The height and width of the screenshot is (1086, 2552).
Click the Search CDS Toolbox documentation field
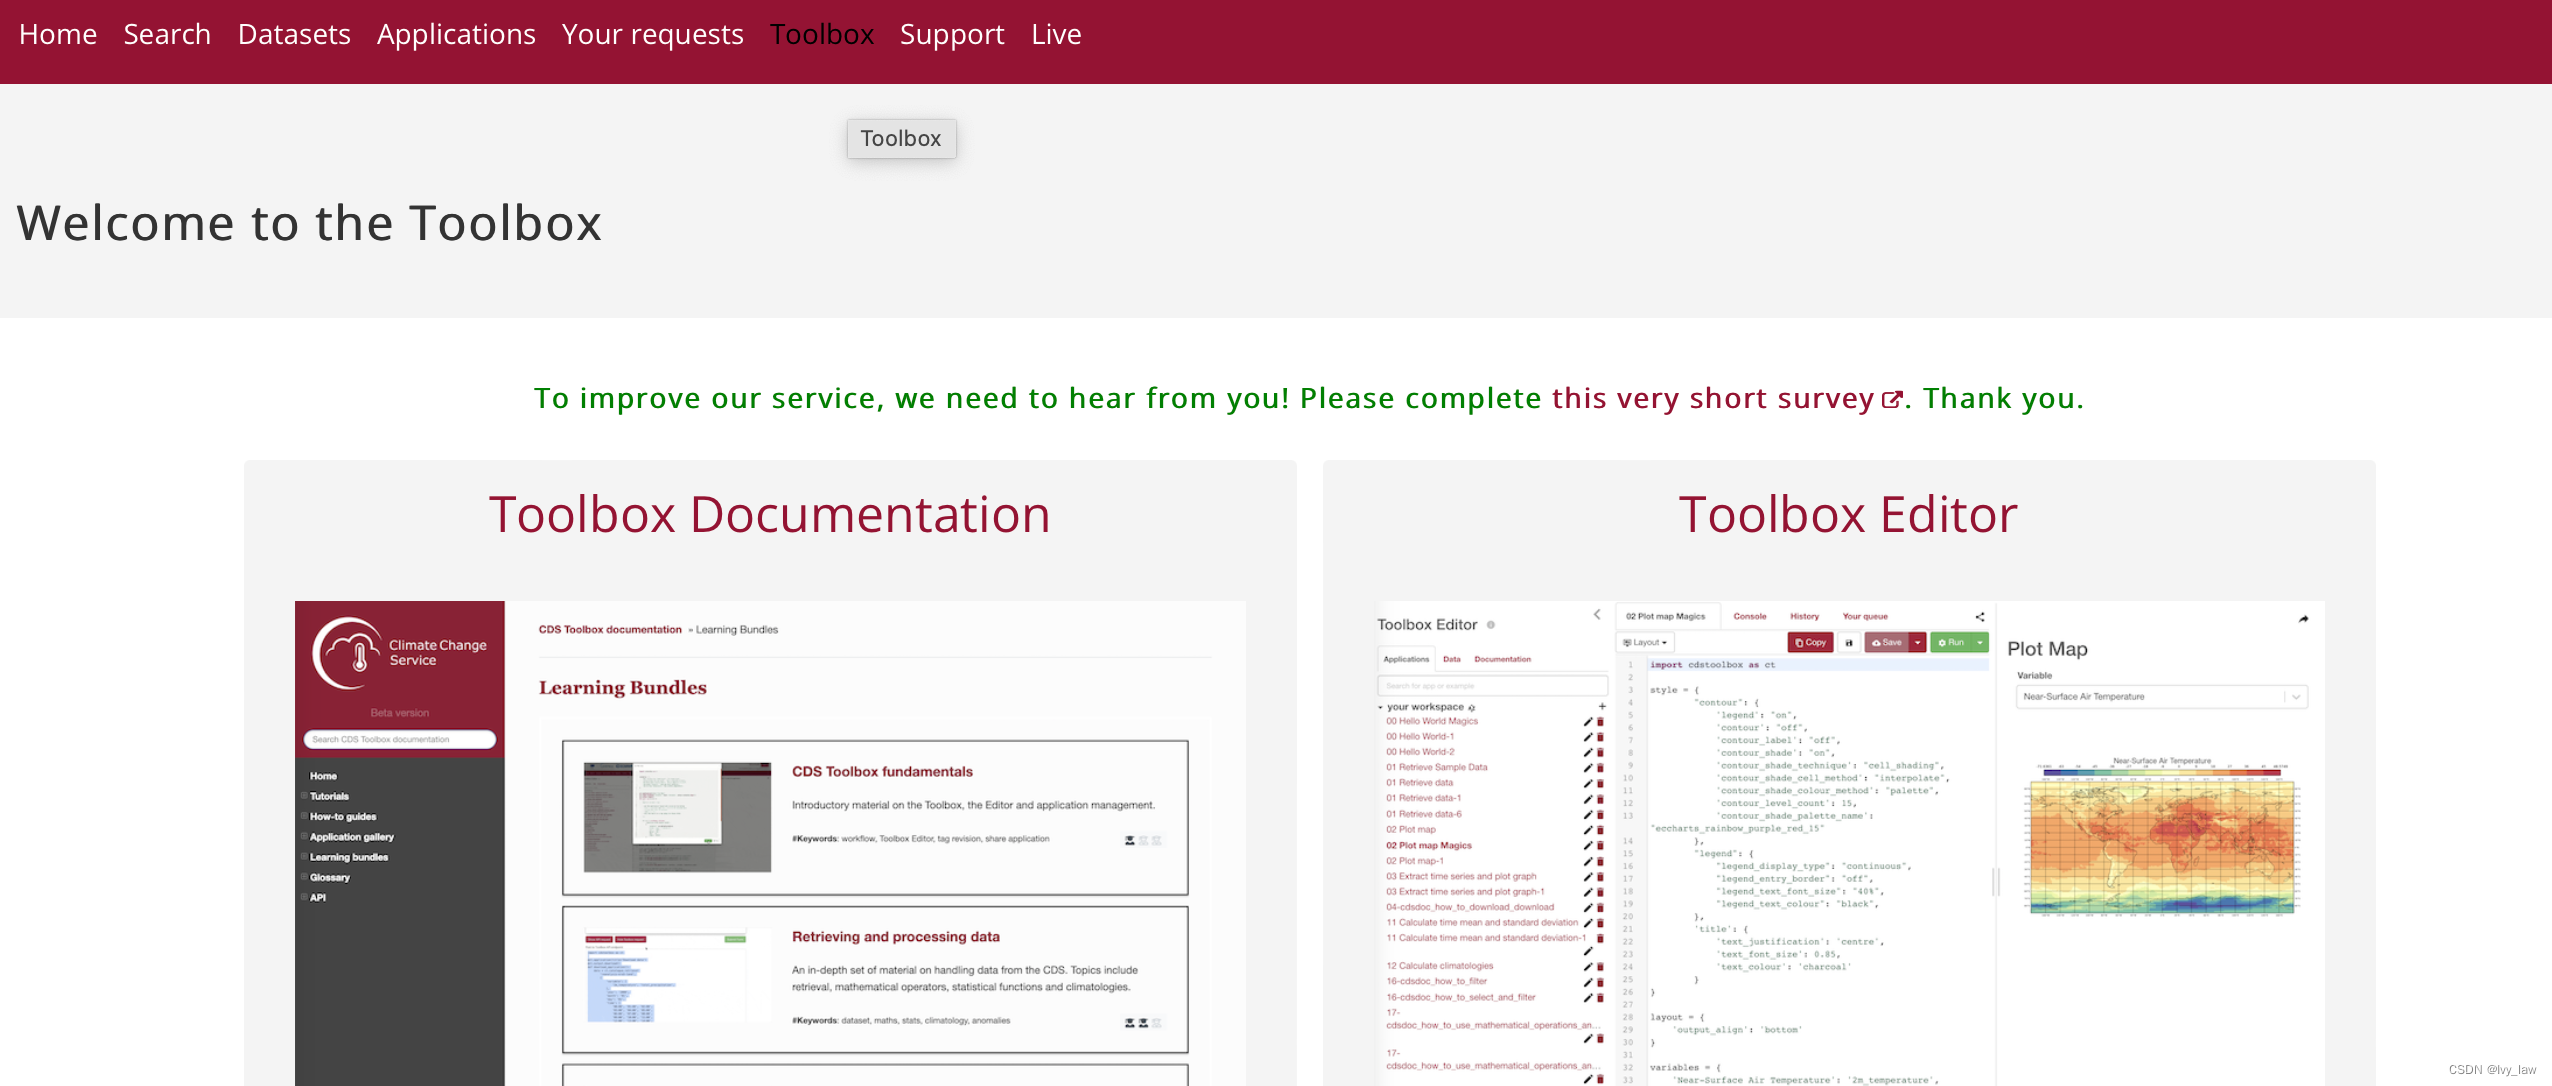pyautogui.click(x=399, y=739)
